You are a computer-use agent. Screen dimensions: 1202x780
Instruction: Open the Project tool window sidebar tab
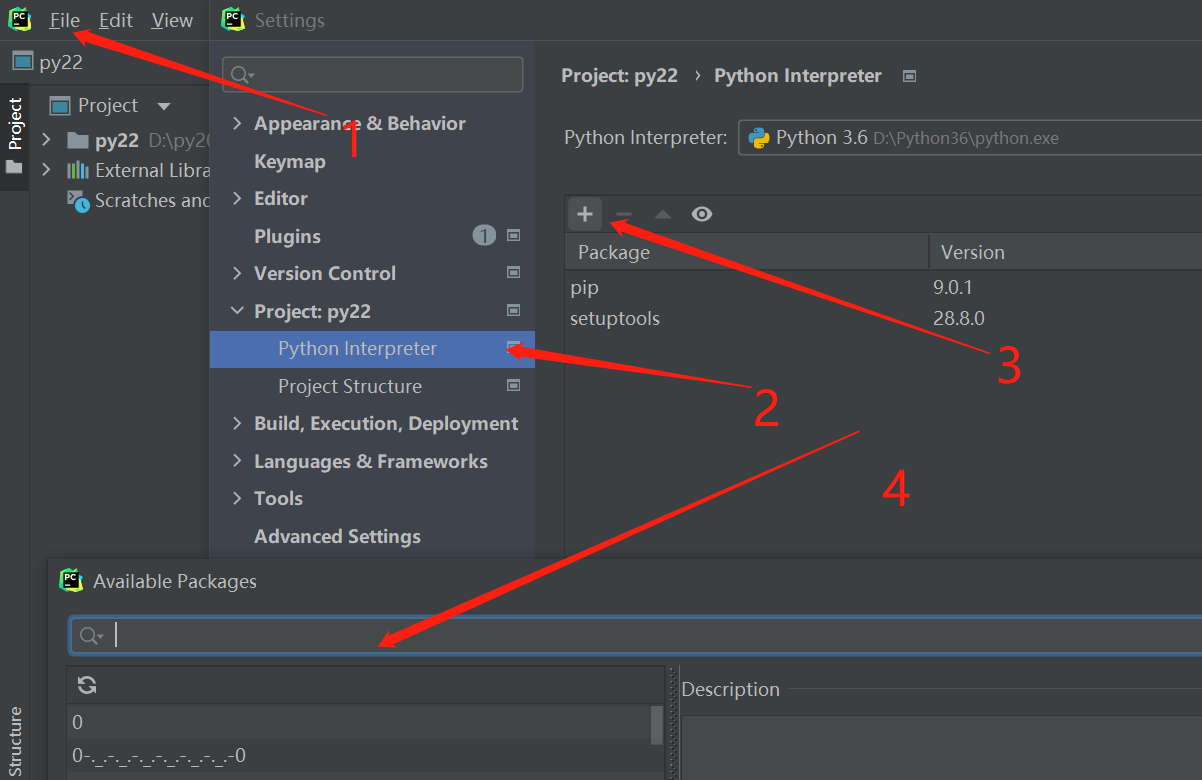[x=14, y=136]
